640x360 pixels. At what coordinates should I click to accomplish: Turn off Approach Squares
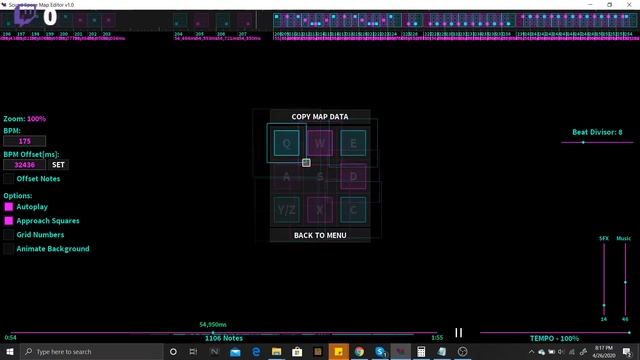pos(9,221)
